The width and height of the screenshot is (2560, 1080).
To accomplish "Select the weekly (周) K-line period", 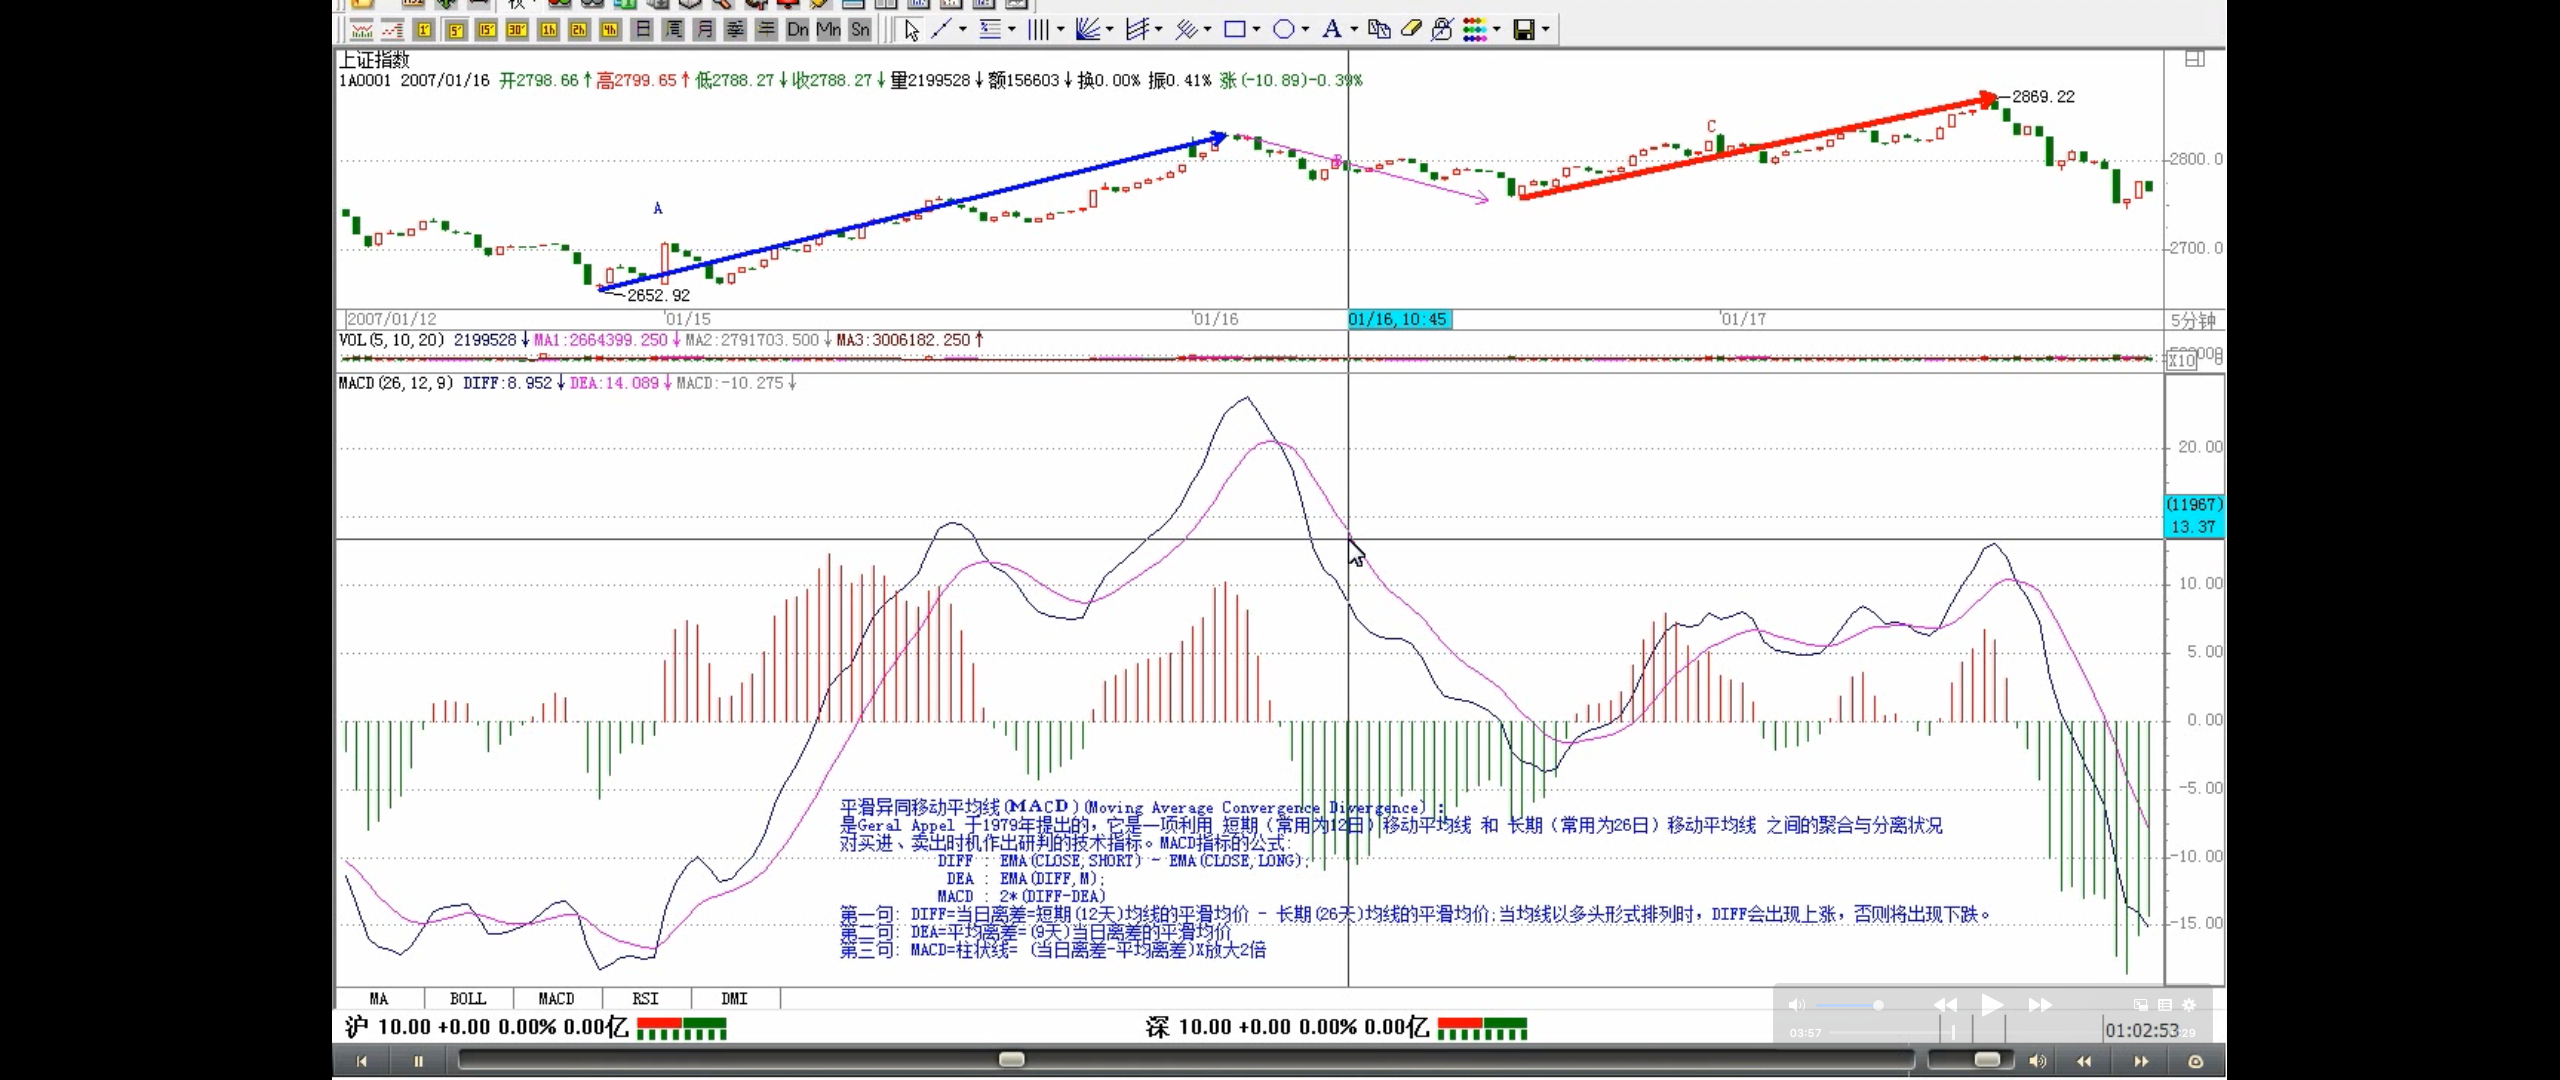I will pyautogui.click(x=673, y=30).
